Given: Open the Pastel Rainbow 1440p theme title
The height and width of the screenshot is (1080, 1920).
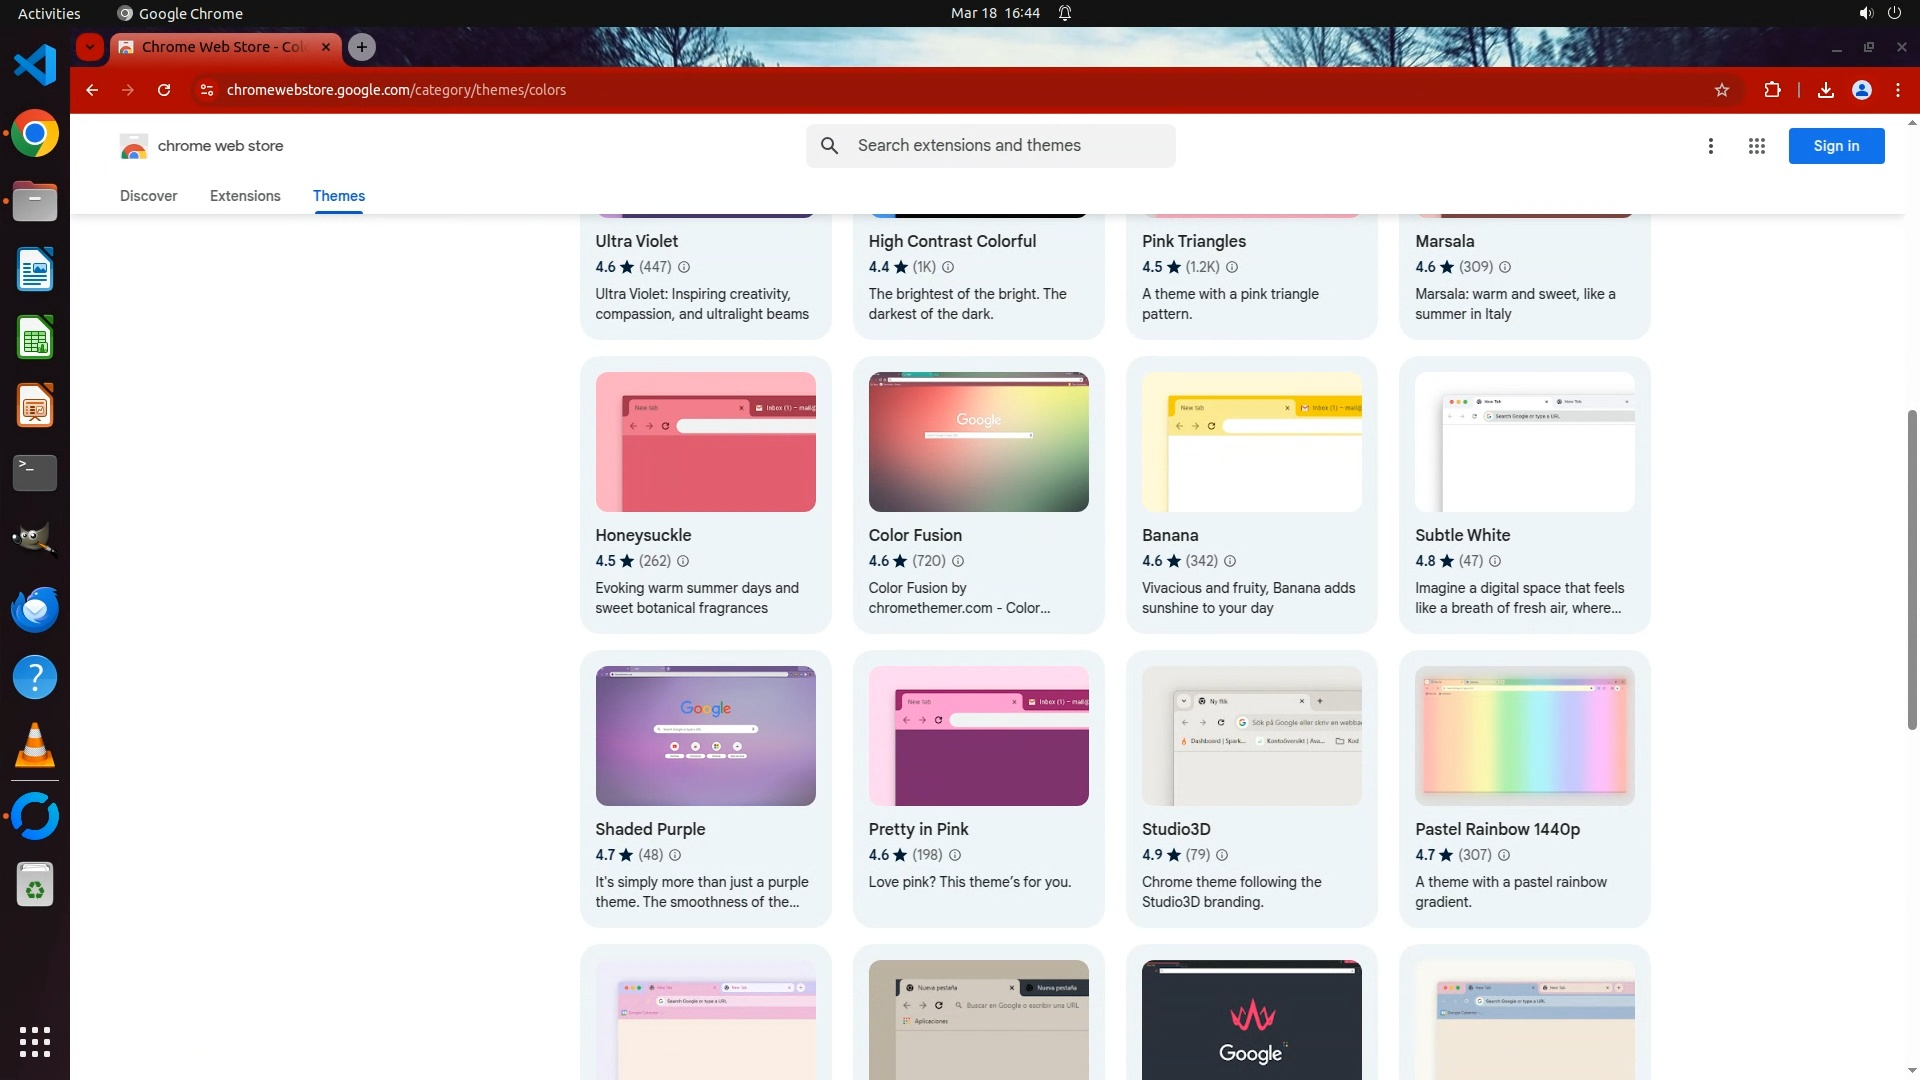Looking at the screenshot, I should tap(1497, 829).
